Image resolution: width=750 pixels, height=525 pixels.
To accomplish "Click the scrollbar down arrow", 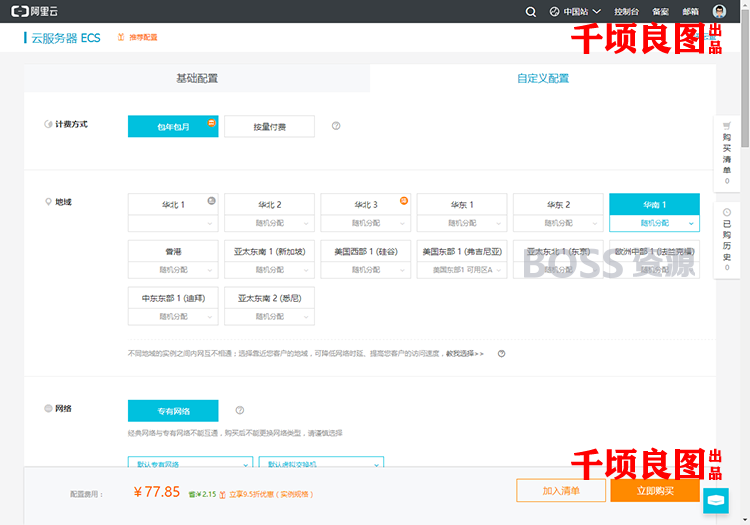I will click(745, 520).
